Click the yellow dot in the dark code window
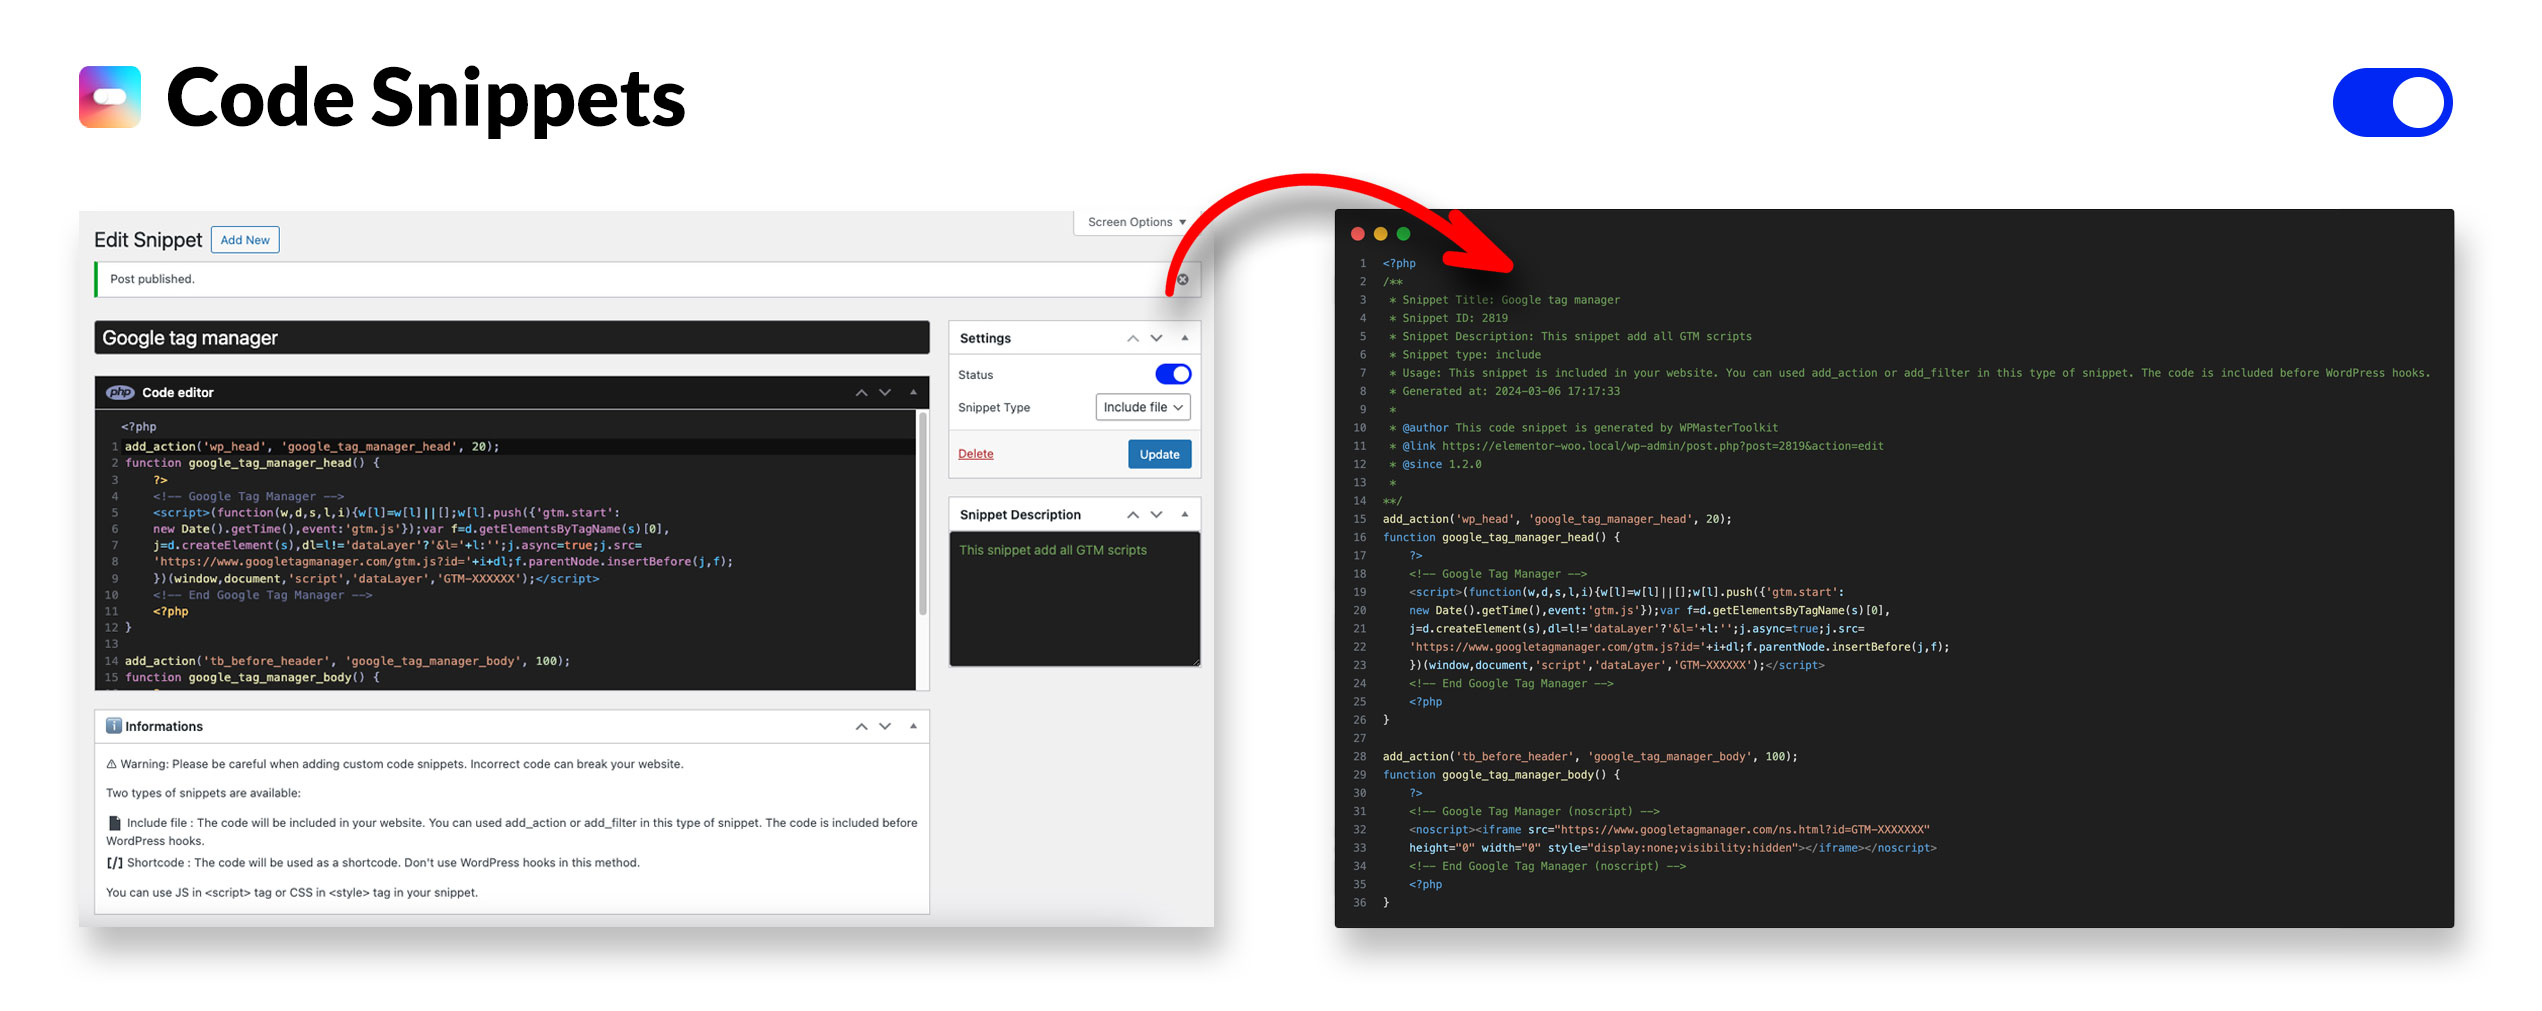Image resolution: width=2542 pixels, height=1011 pixels. (1380, 234)
